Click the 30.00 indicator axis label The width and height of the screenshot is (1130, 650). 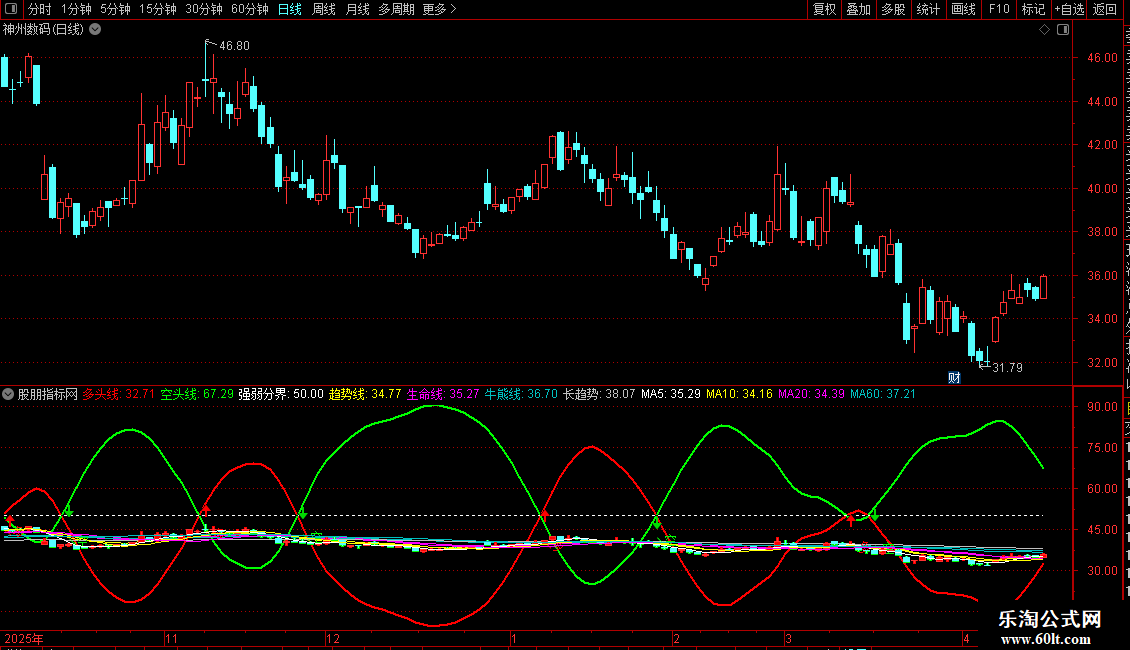(1103, 571)
